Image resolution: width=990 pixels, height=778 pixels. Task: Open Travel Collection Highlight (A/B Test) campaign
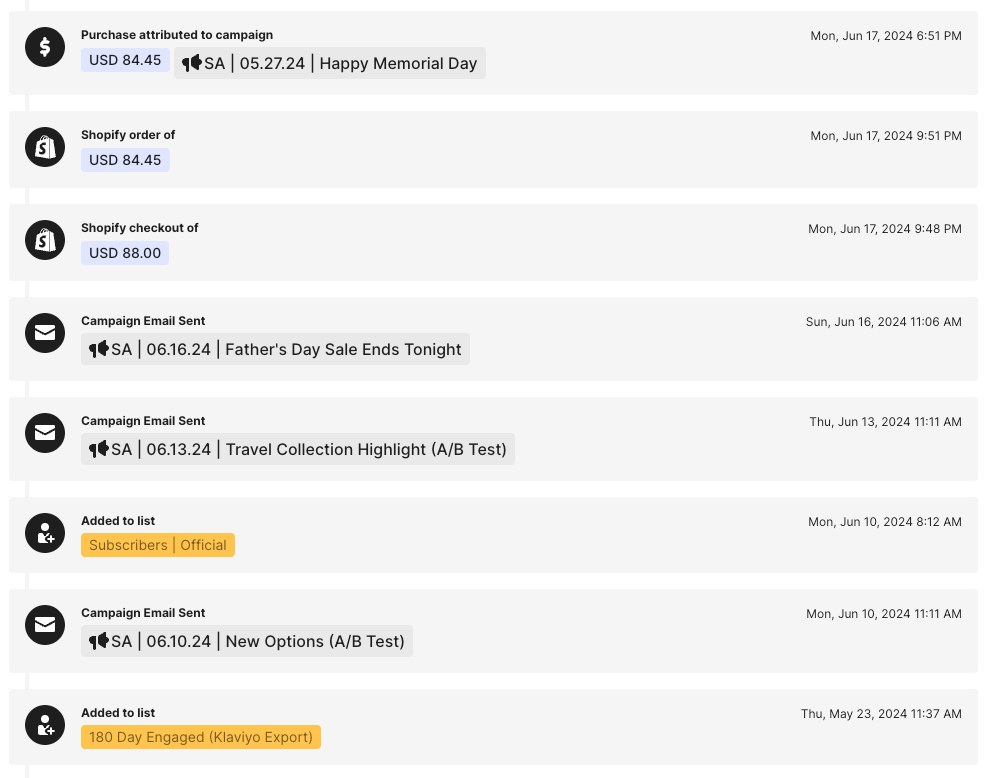pos(298,449)
